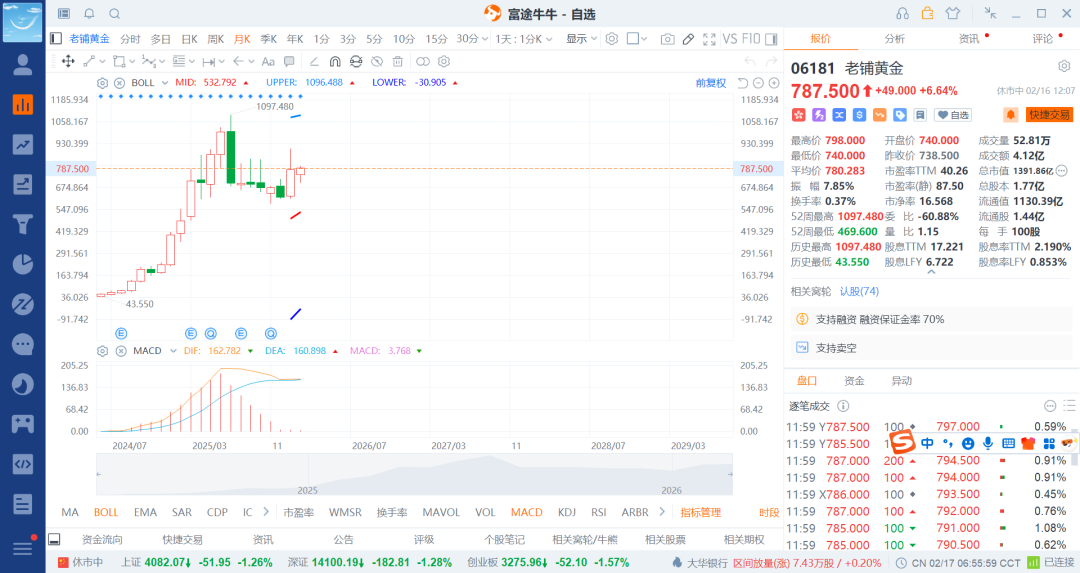Expand the BOLL indicator dropdown arrow
1080x573 pixels.
coord(165,83)
